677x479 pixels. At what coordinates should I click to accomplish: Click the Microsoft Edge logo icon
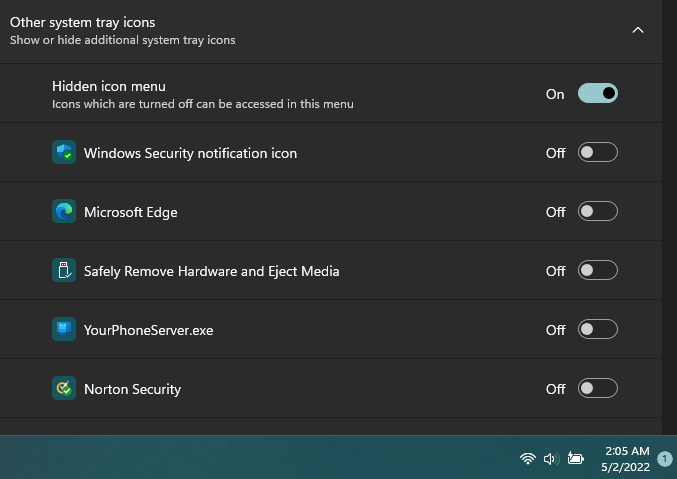pyautogui.click(x=64, y=212)
